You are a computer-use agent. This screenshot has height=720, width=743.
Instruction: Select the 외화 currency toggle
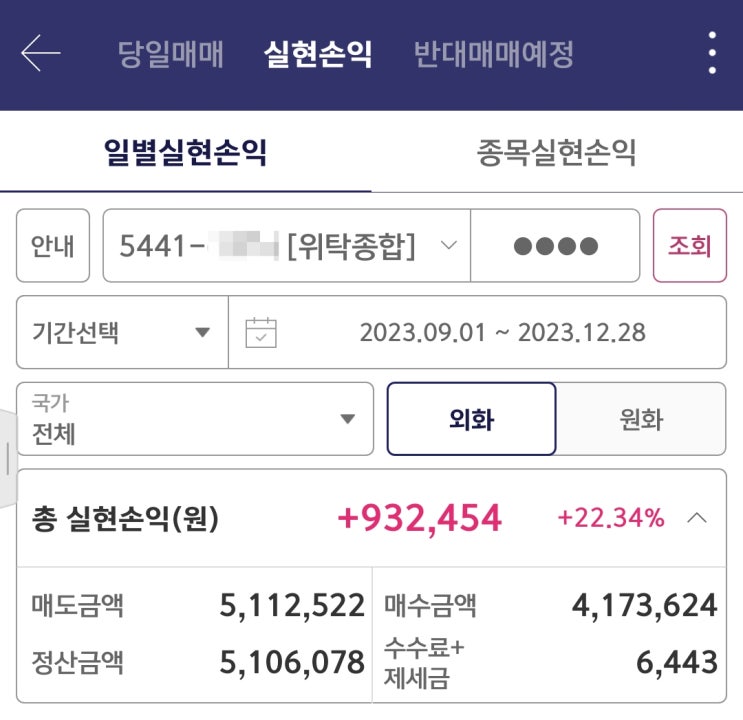471,419
